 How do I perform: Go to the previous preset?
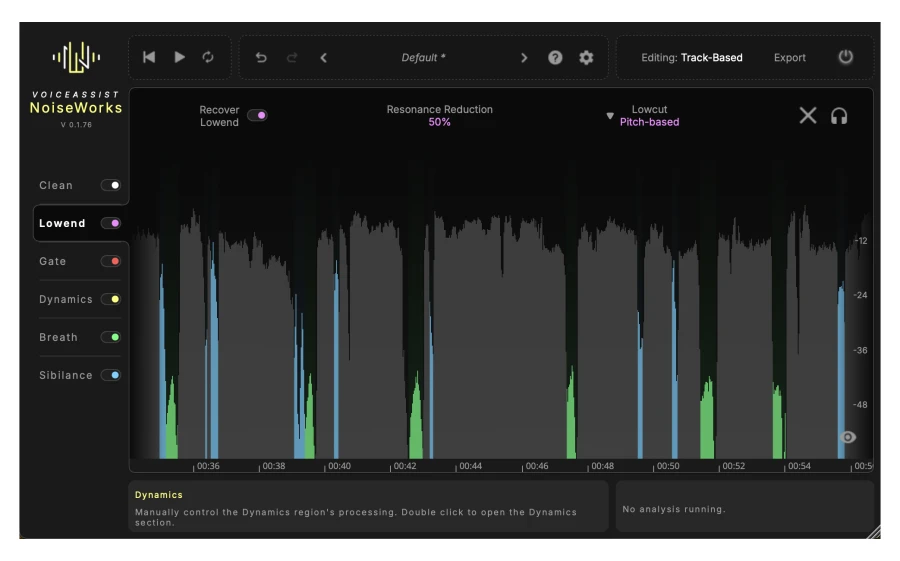point(324,57)
